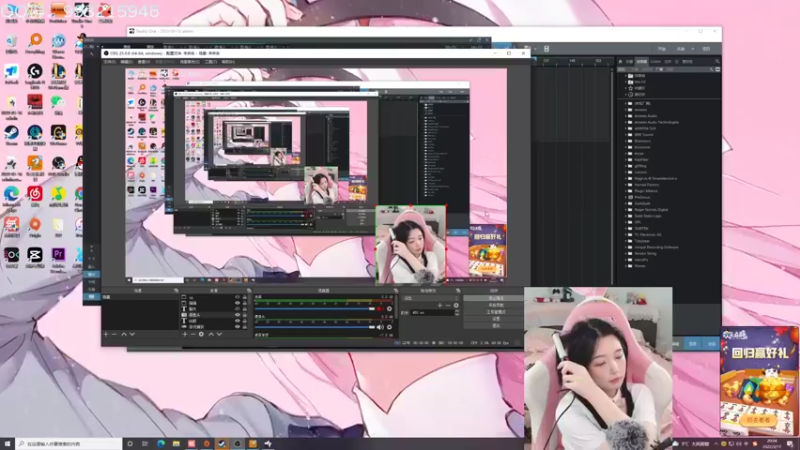Open settings gear of first mixer channel
Screen dimensions: 800x450
coord(389,309)
